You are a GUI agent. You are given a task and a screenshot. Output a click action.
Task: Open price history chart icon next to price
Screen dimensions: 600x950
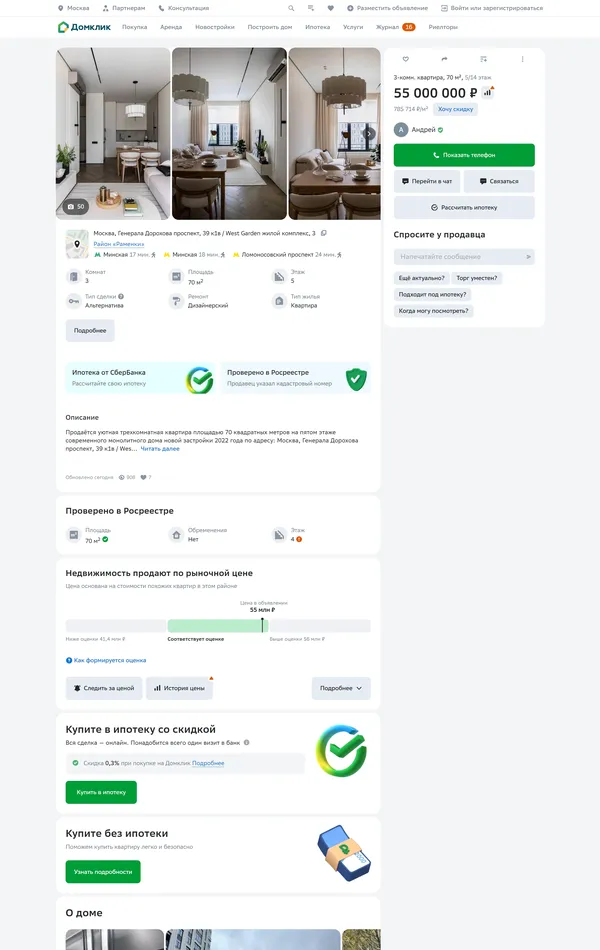tap(488, 92)
